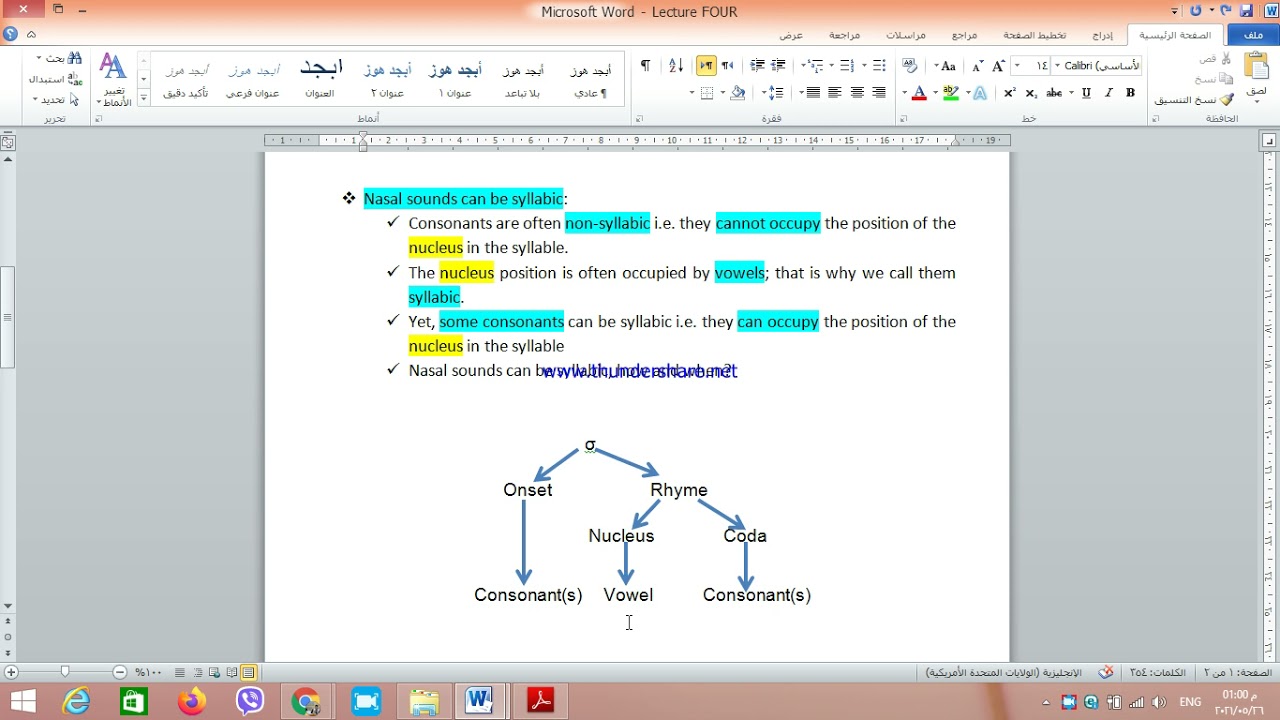Expand the styles gallery More arrow

click(x=144, y=98)
